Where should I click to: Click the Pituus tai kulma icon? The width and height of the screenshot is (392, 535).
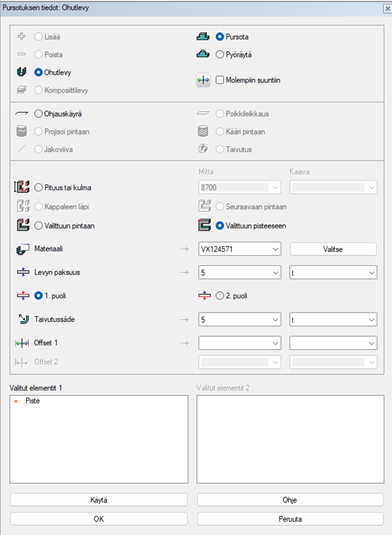tap(22, 187)
